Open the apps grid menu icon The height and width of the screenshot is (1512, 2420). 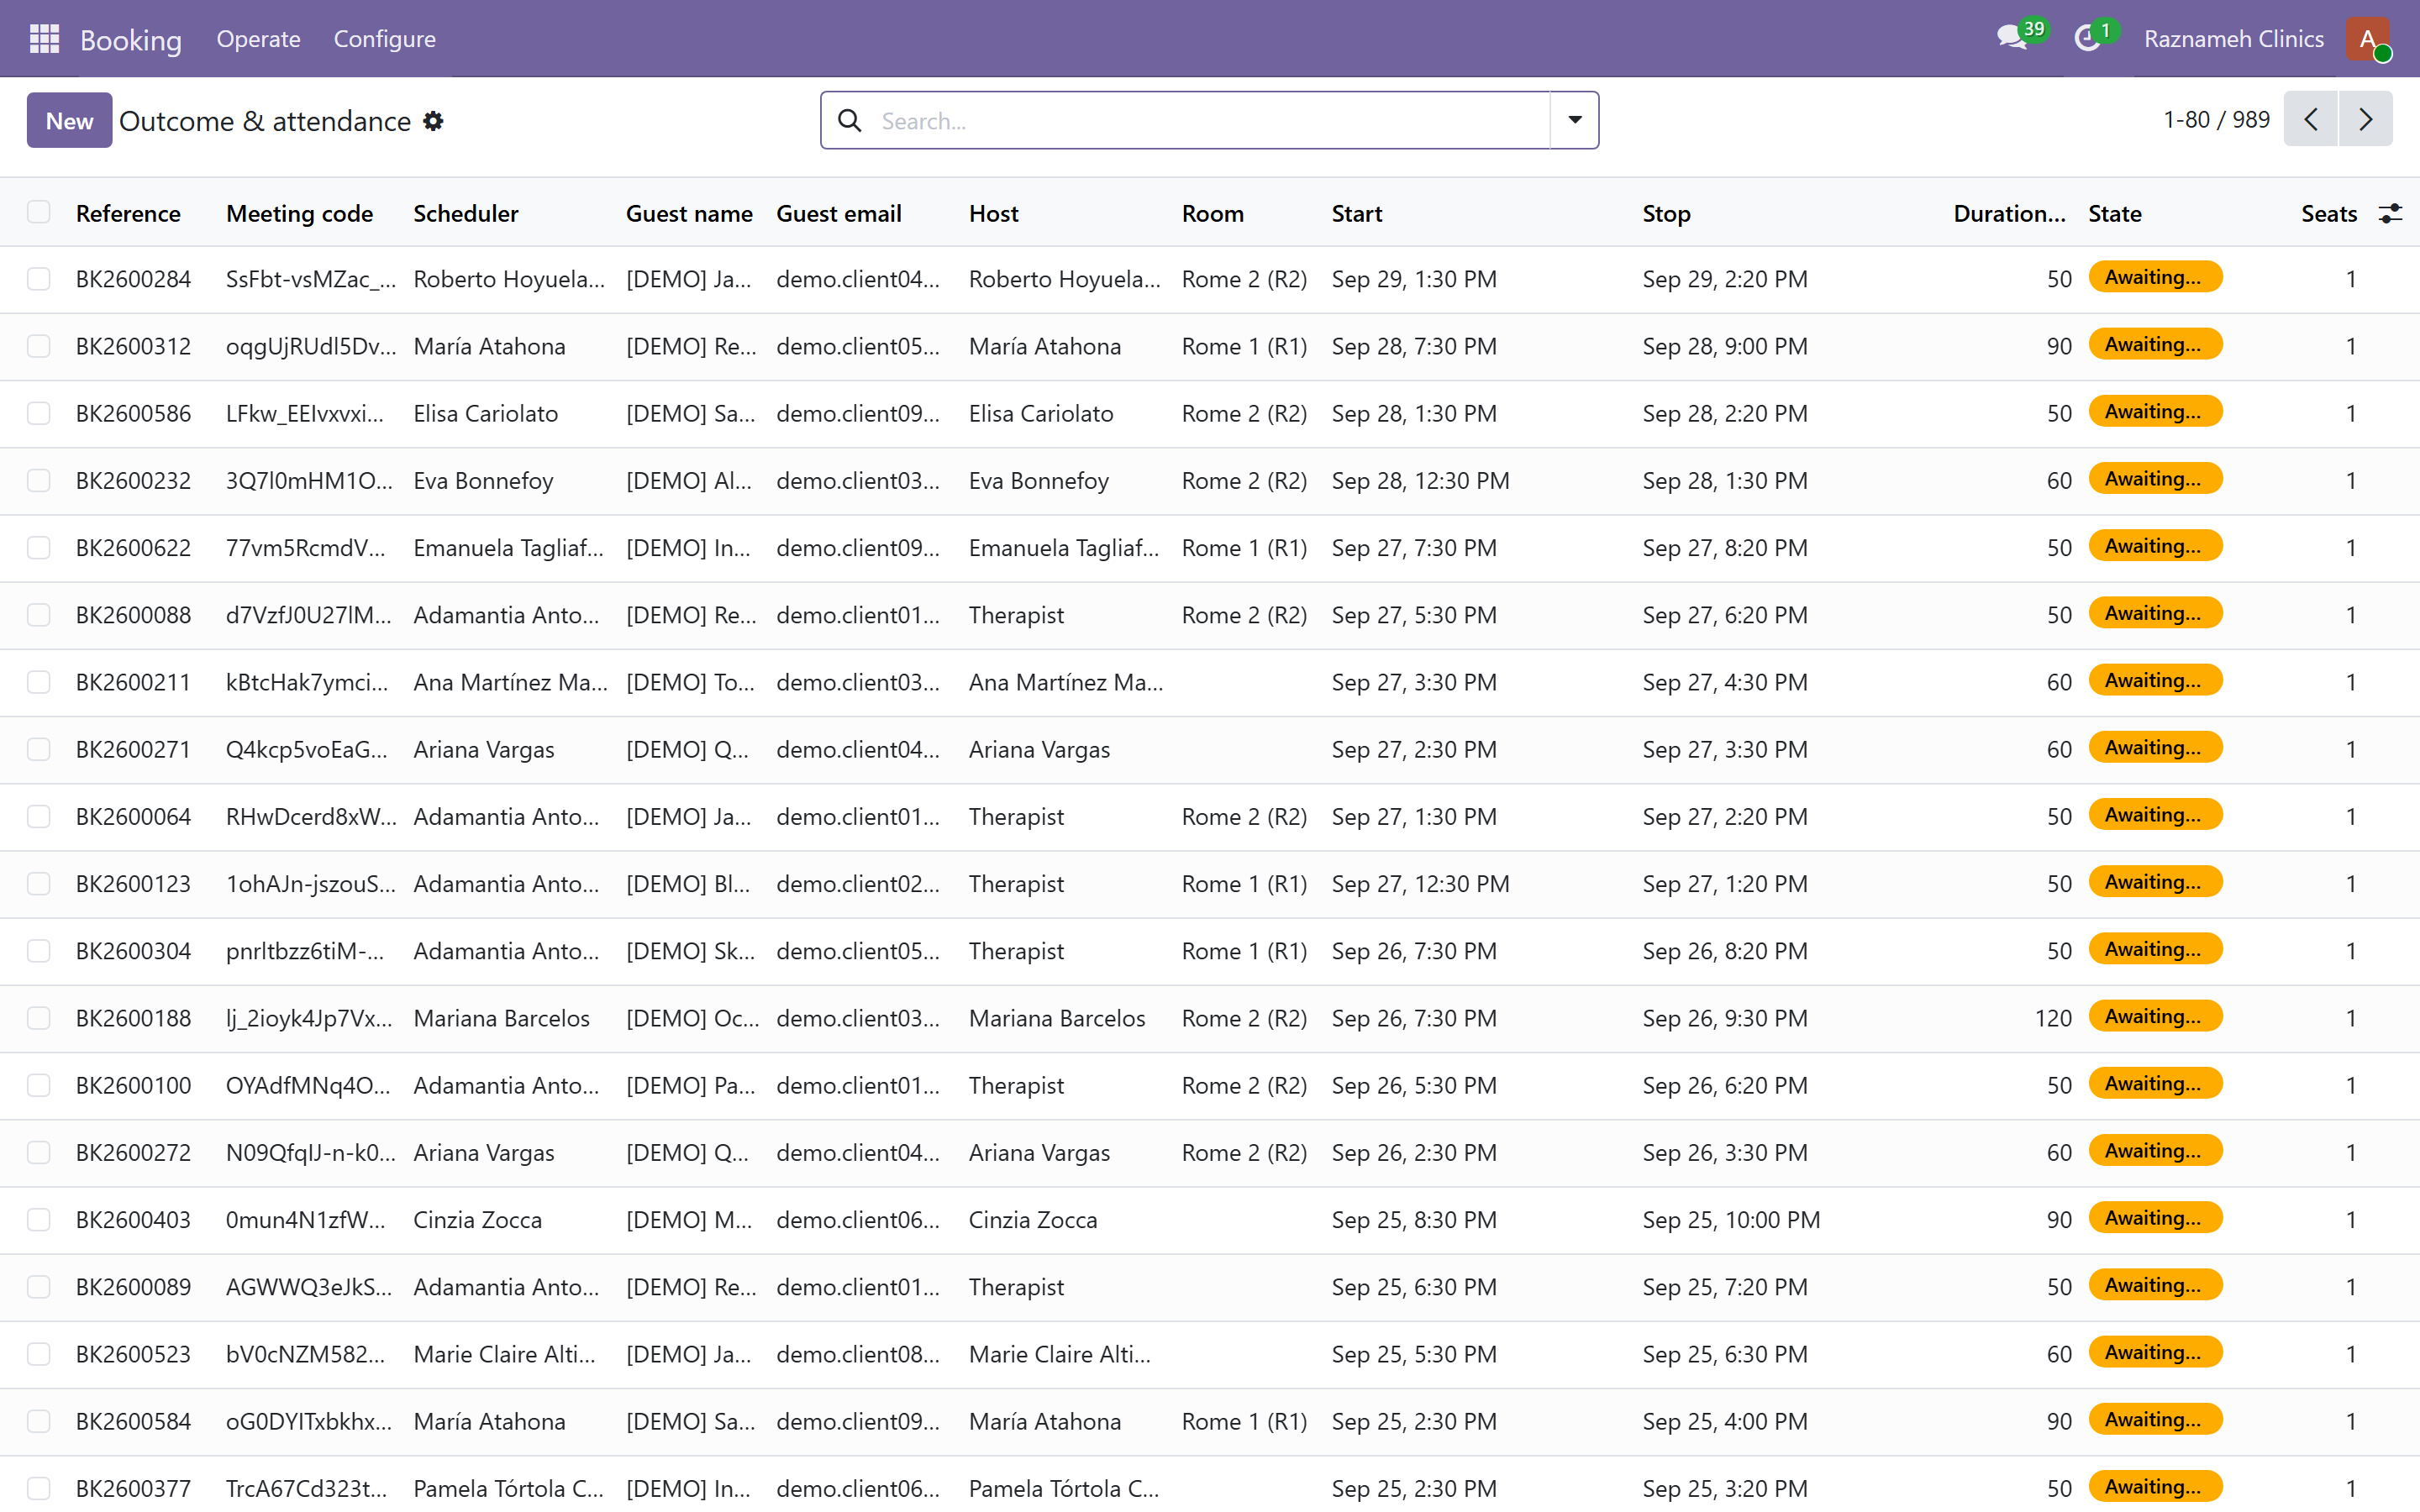44,39
